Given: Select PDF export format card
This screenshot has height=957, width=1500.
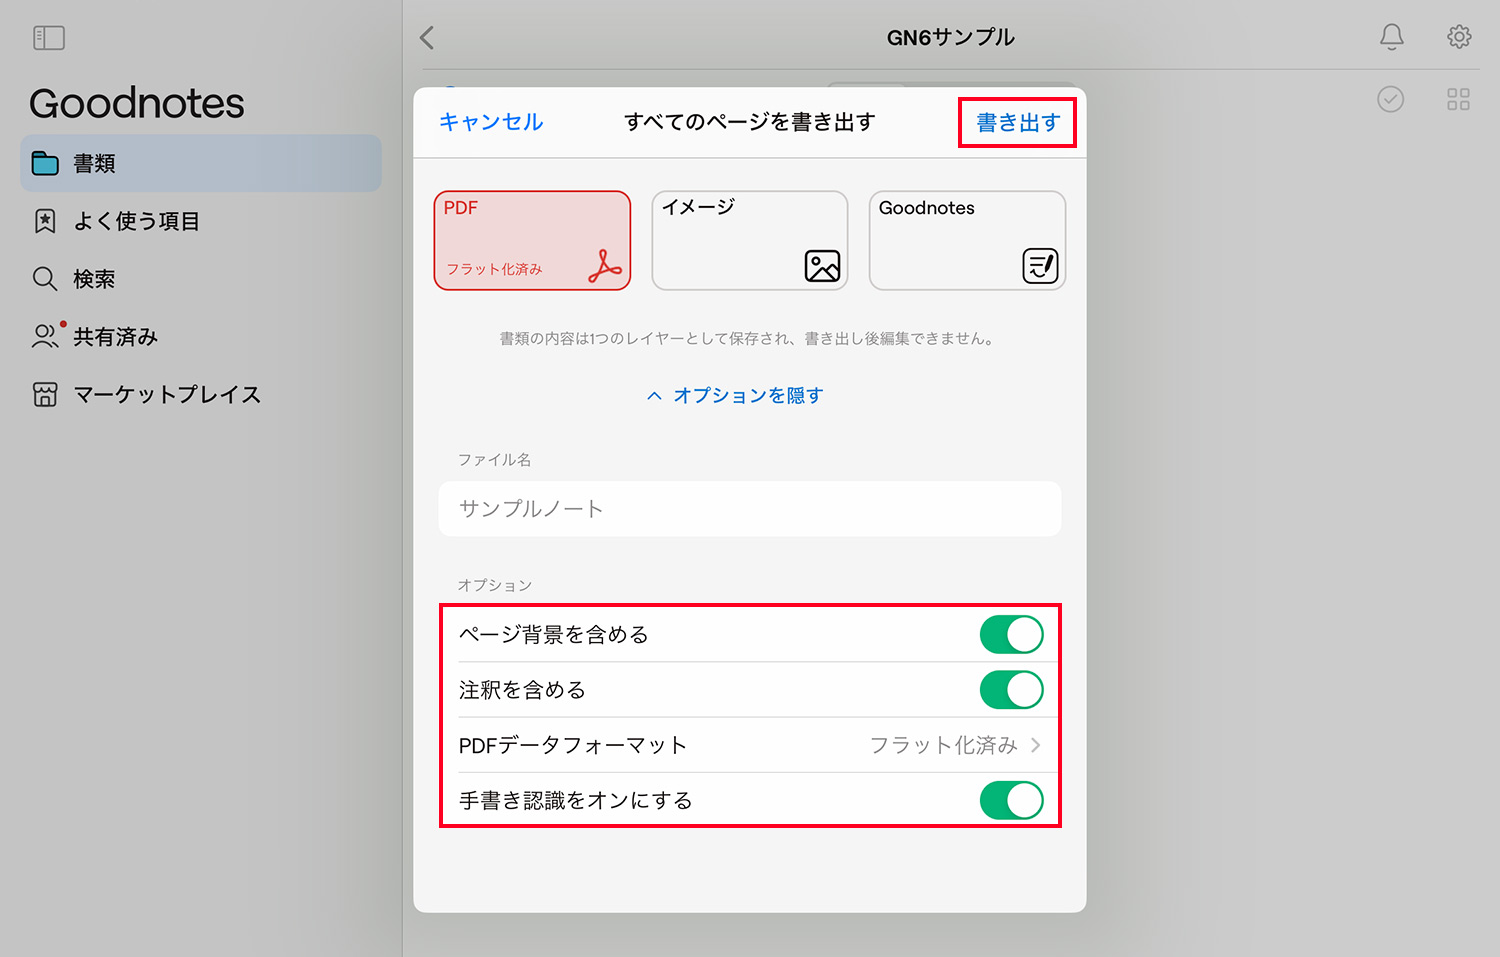Looking at the screenshot, I should click(532, 241).
